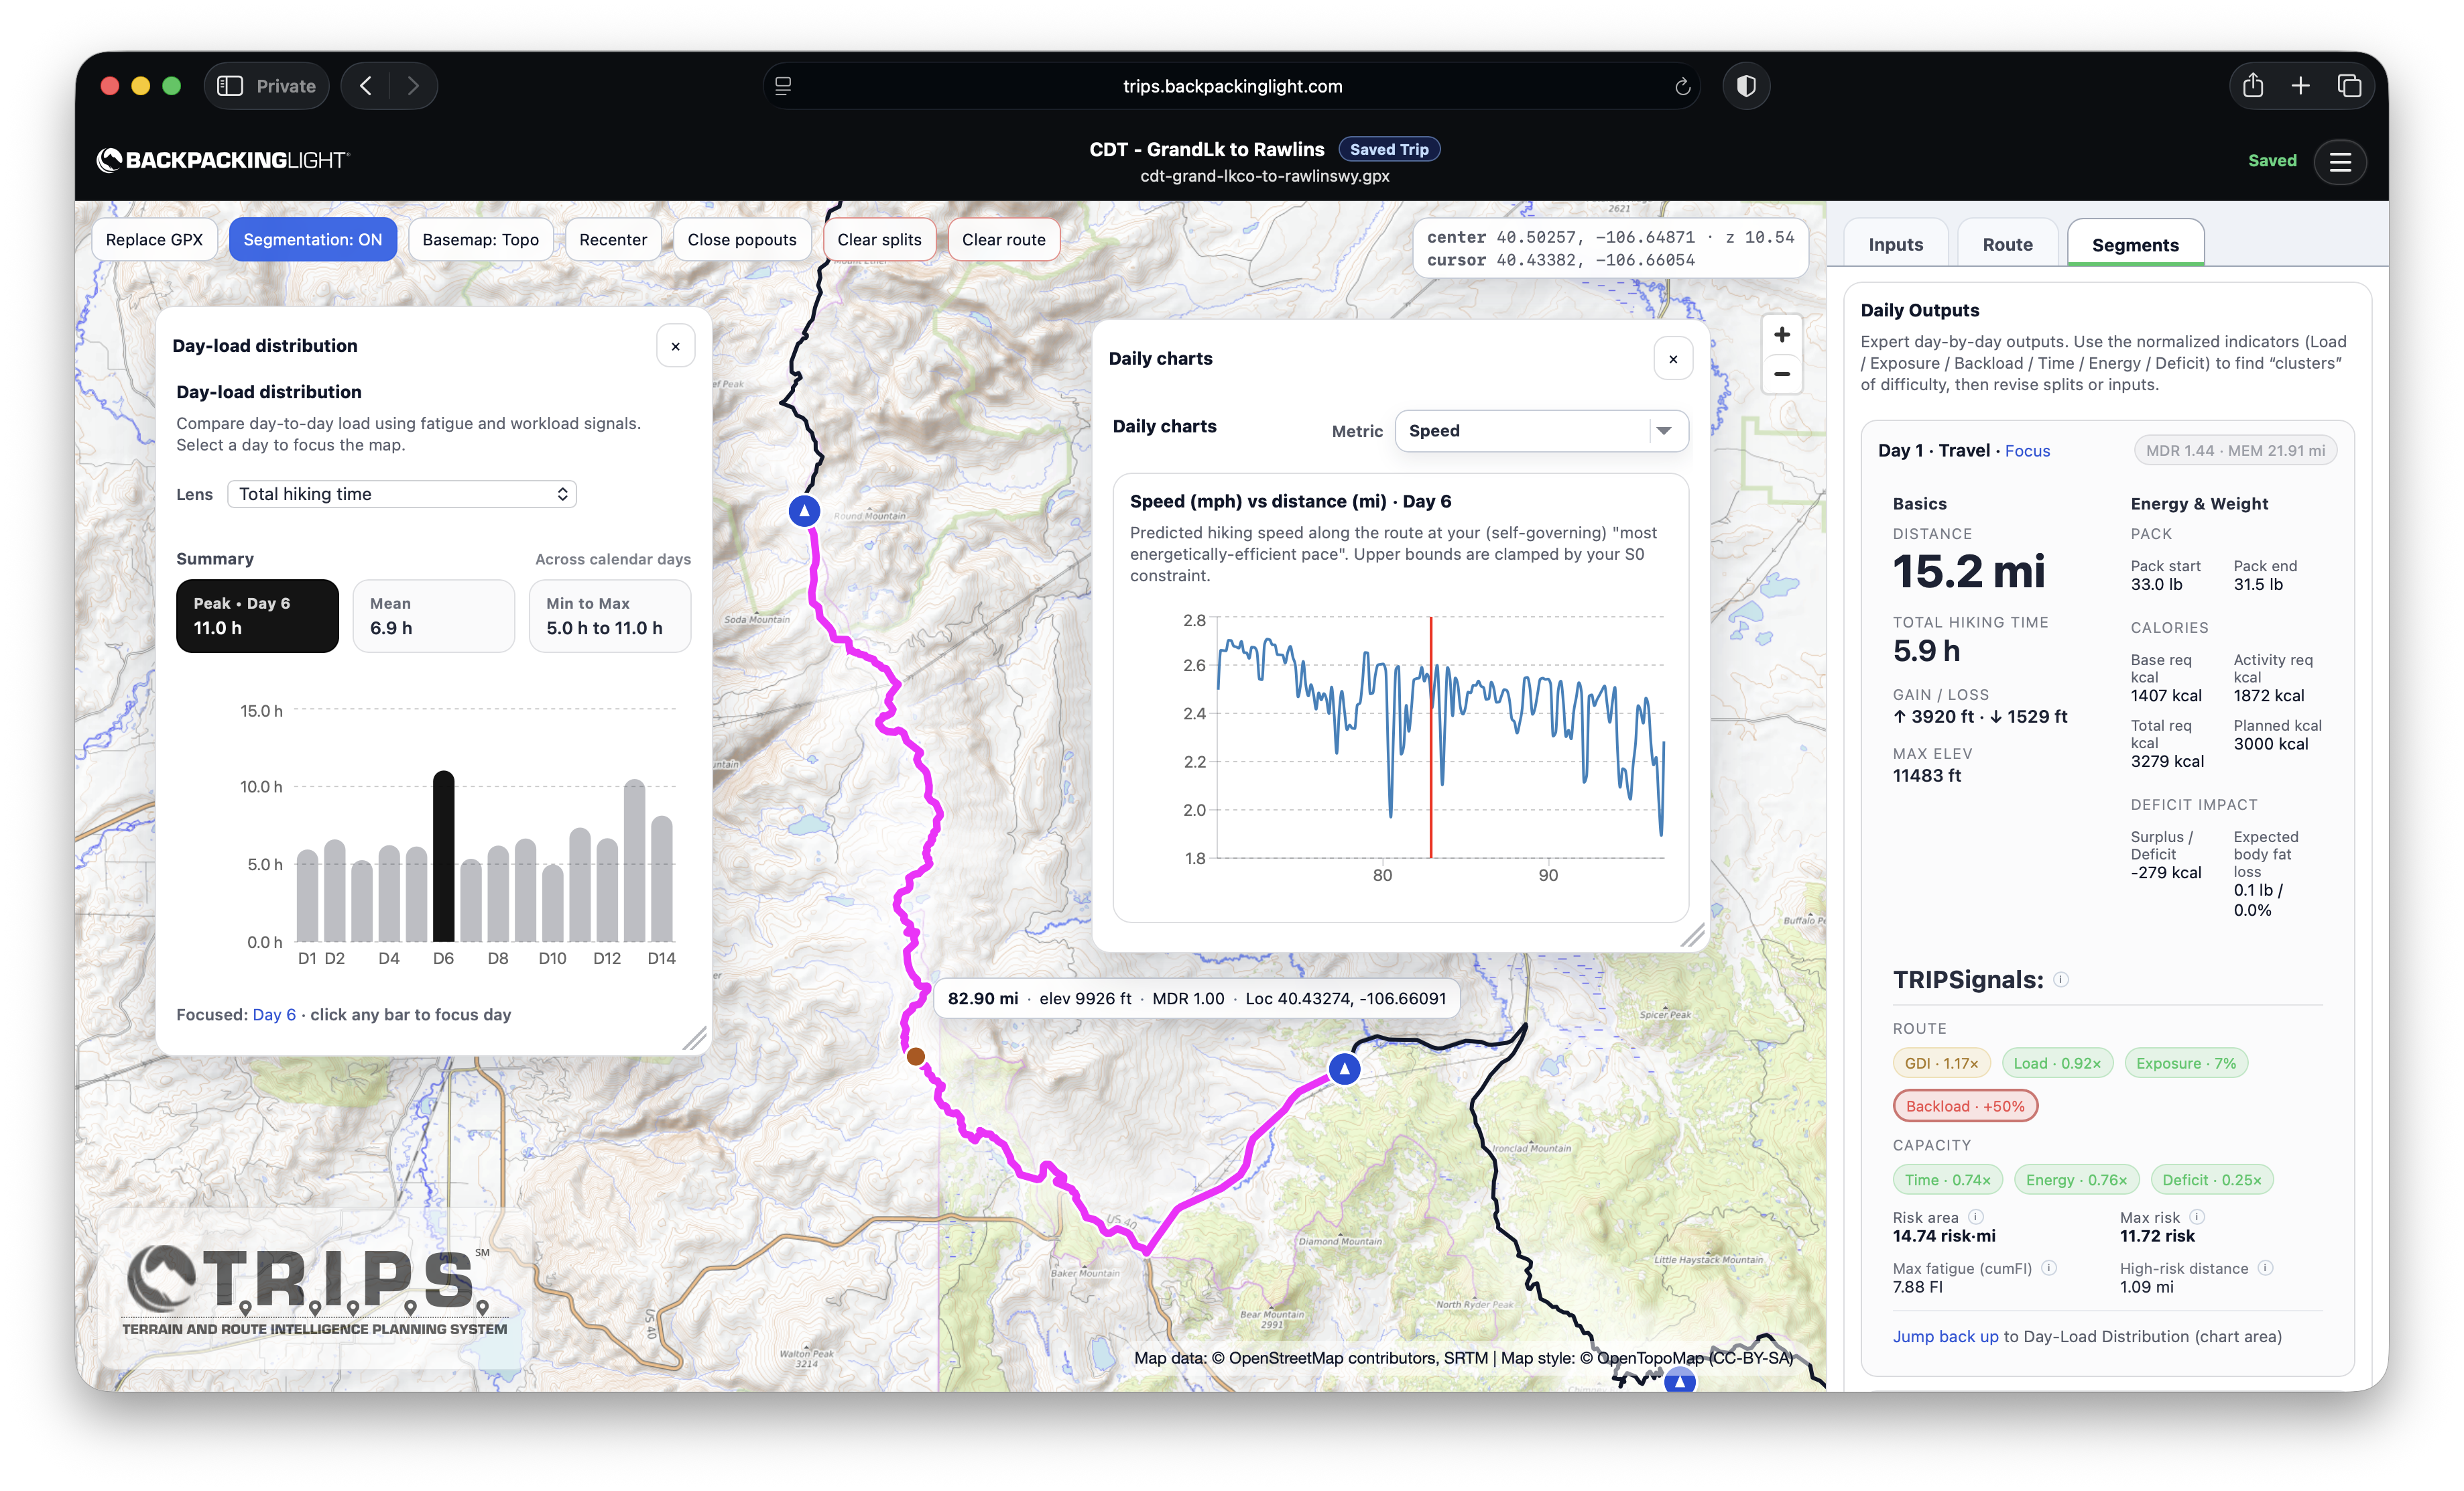Toggle Segmentation: ON button
2464x1491 pixels.
point(313,240)
